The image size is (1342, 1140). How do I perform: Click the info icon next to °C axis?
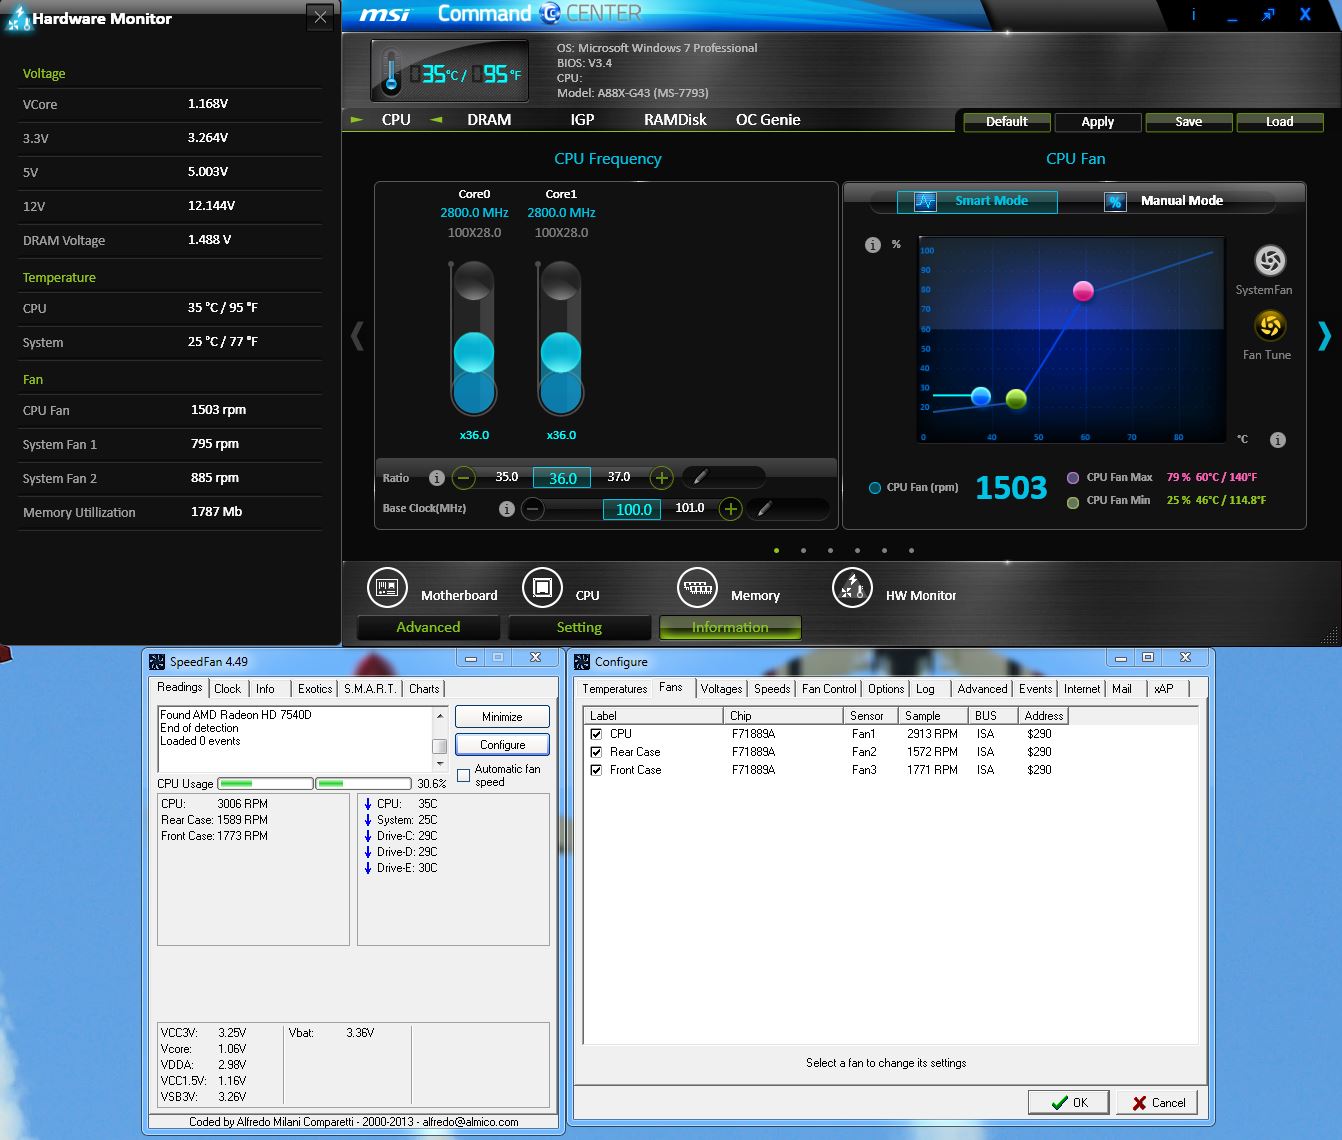tap(1278, 440)
